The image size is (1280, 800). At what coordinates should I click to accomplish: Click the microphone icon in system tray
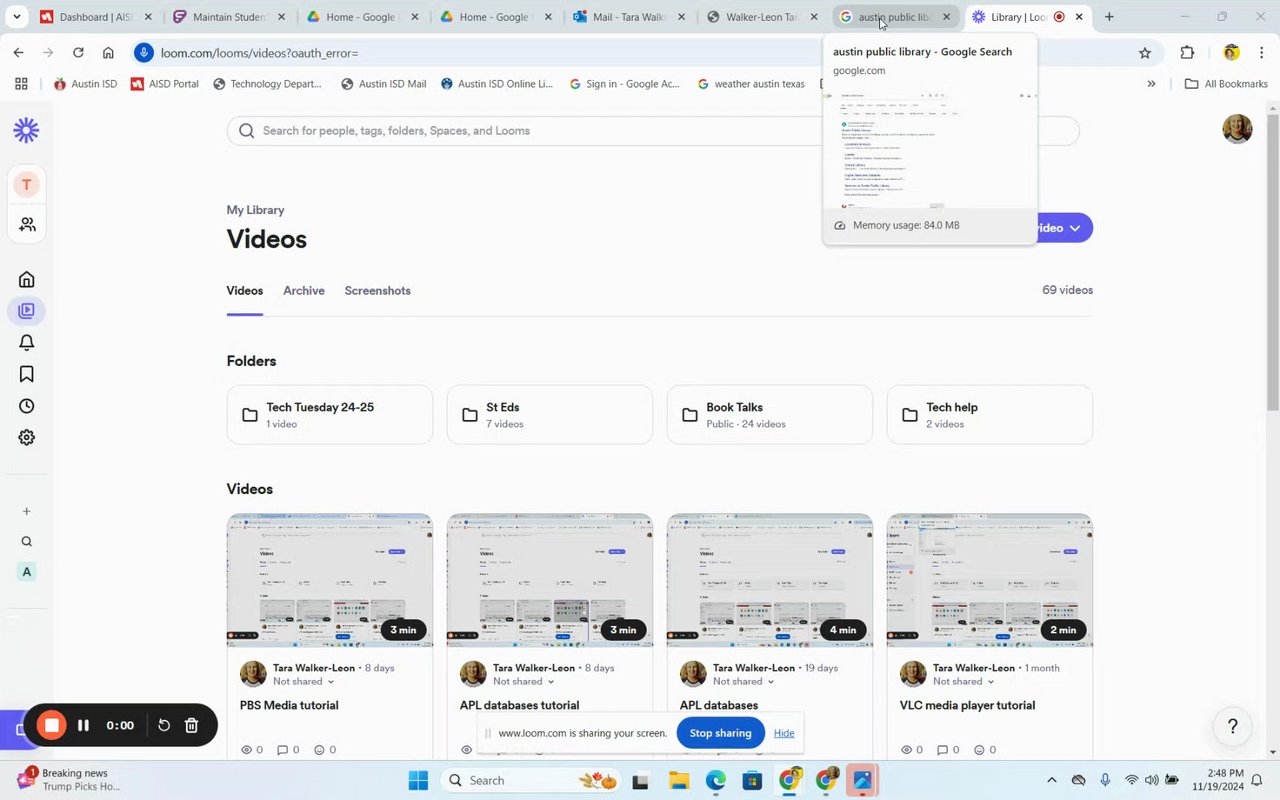point(1105,780)
